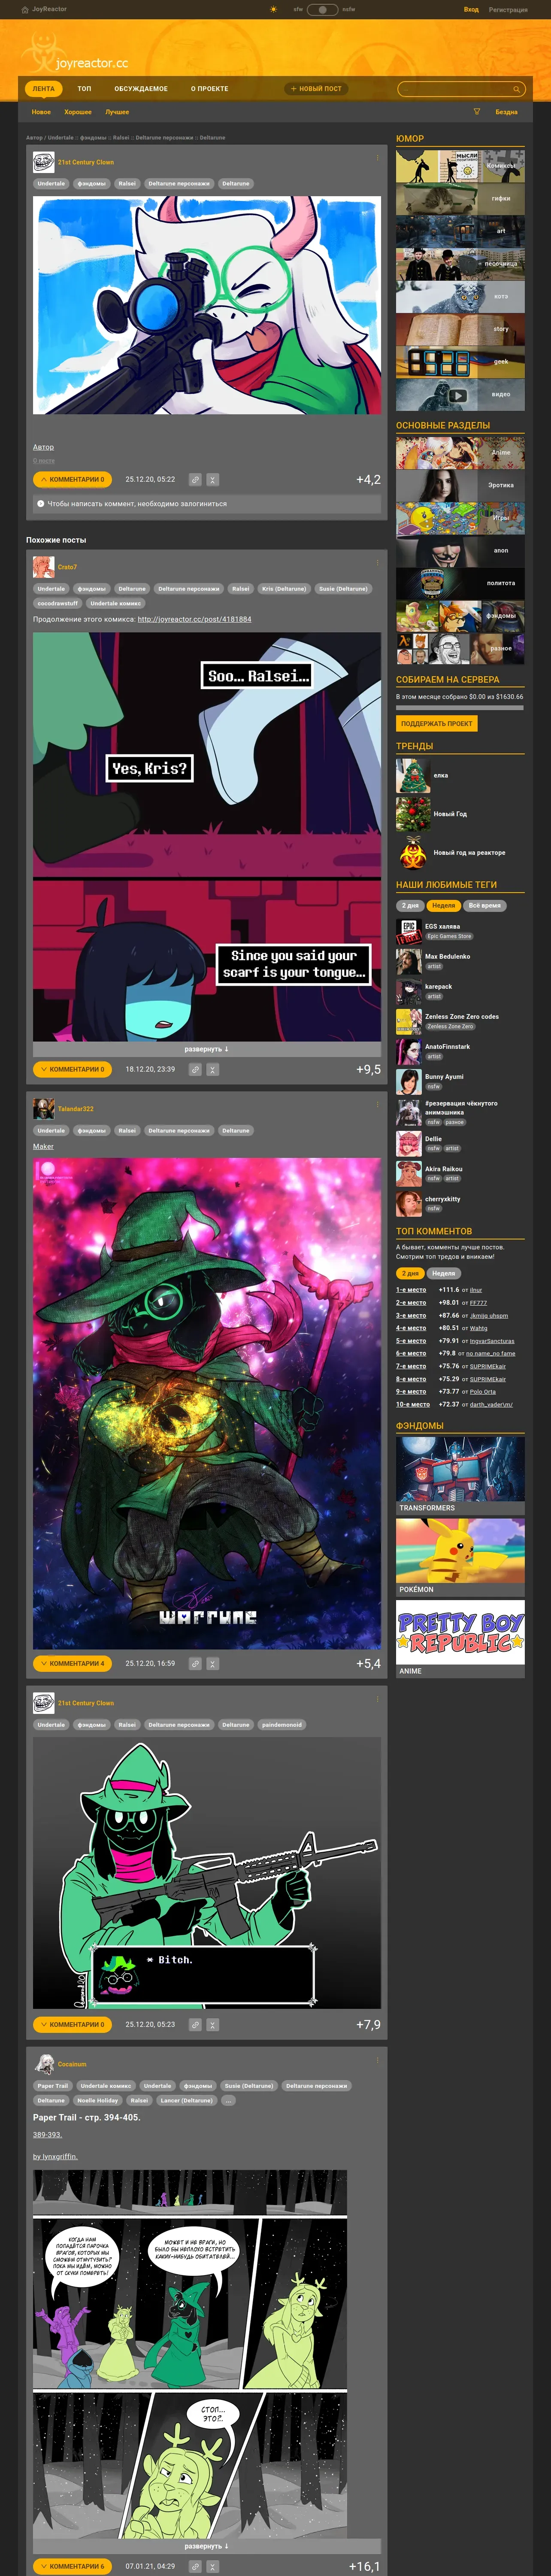Toggle the sfw/nsfw switch in the header

(322, 9)
